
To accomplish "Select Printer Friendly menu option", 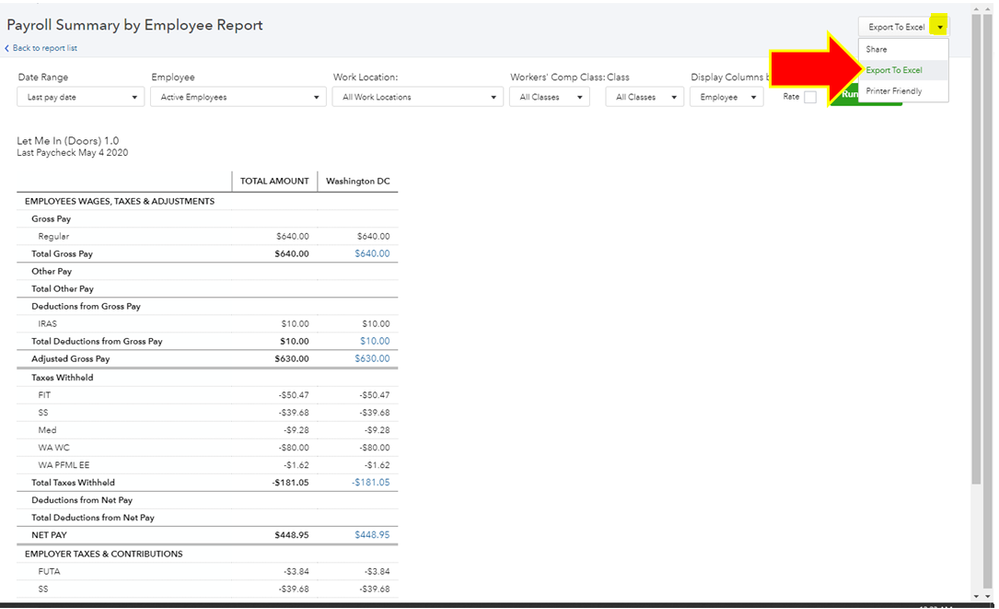I will click(x=894, y=91).
